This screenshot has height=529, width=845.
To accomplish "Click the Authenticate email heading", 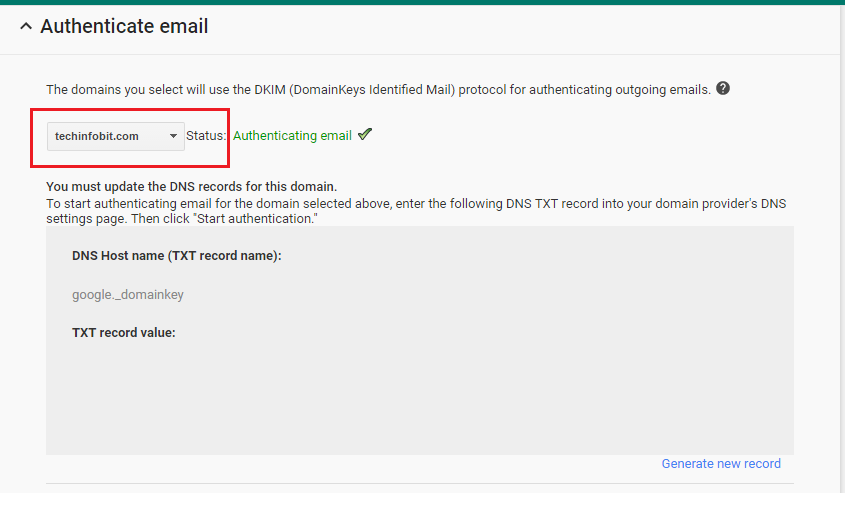I will [124, 27].
